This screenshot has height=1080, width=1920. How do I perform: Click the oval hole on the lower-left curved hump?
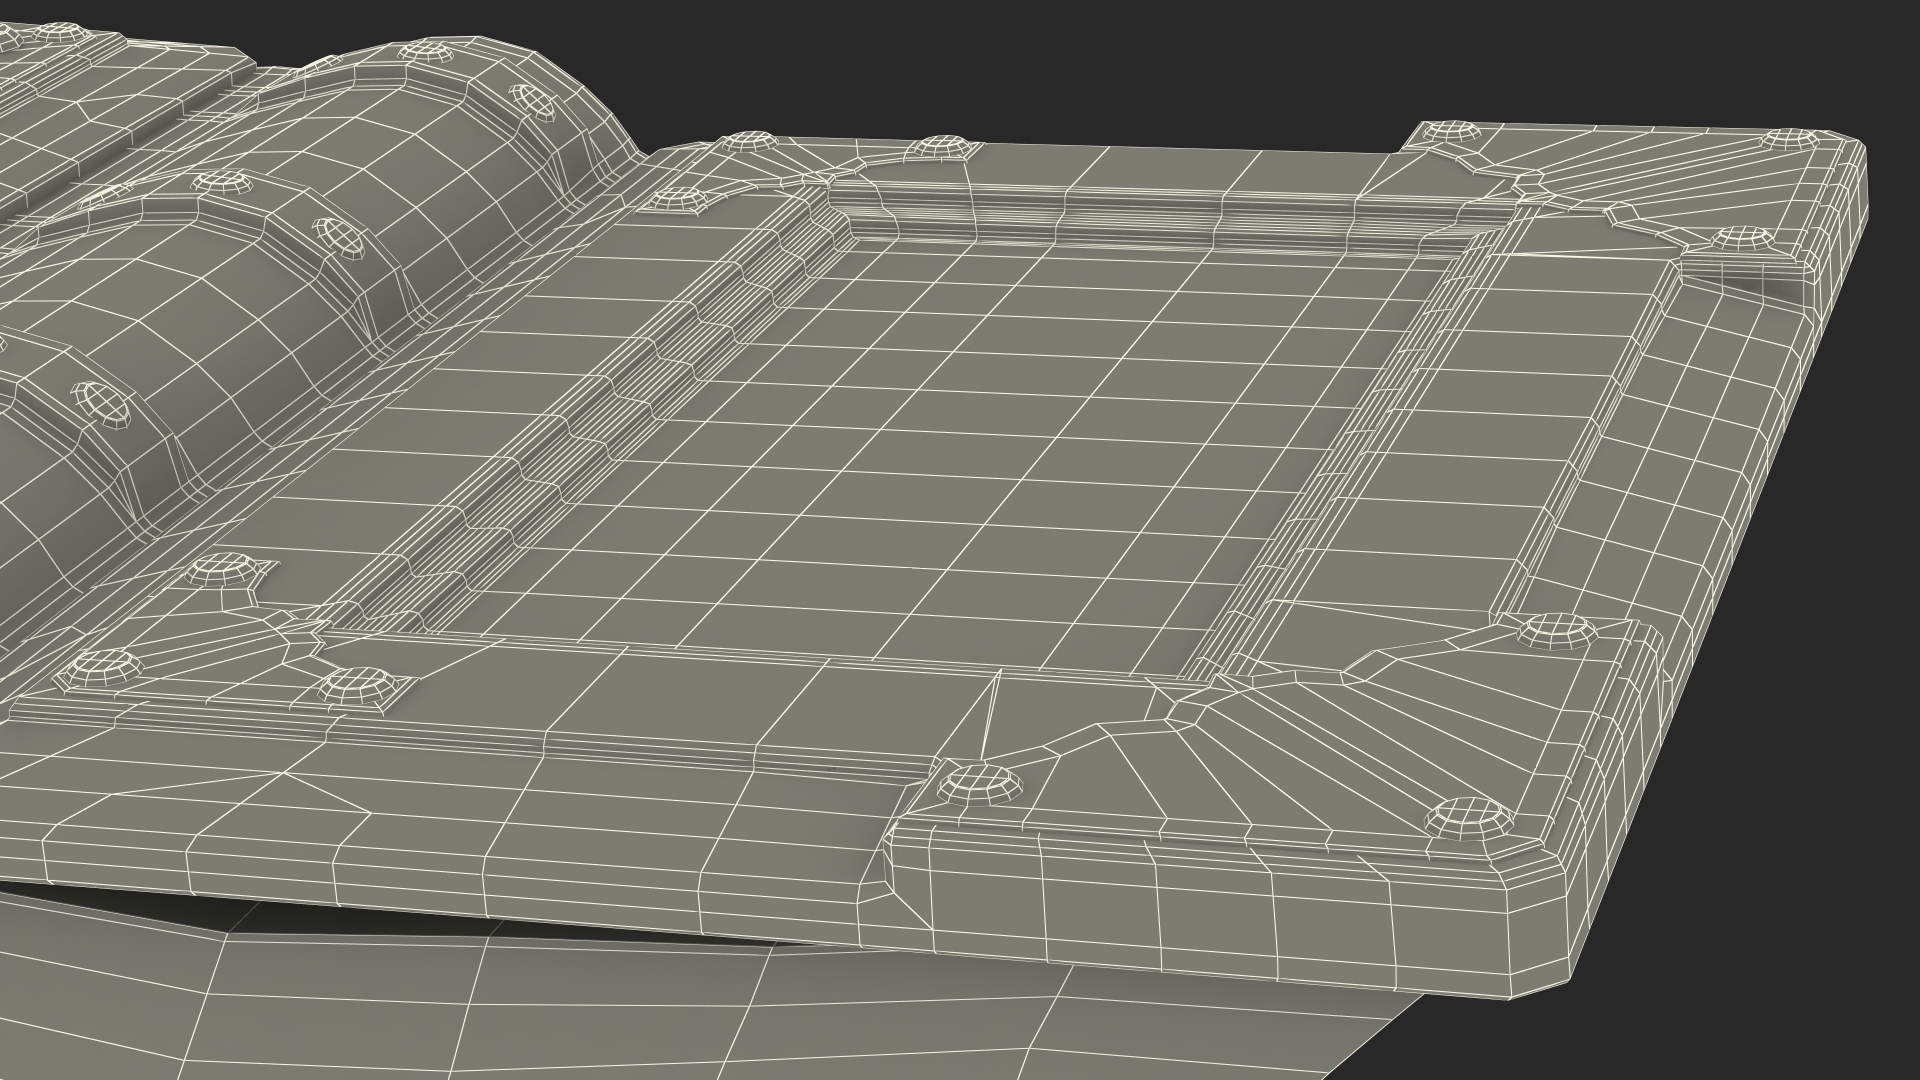click(x=105, y=402)
